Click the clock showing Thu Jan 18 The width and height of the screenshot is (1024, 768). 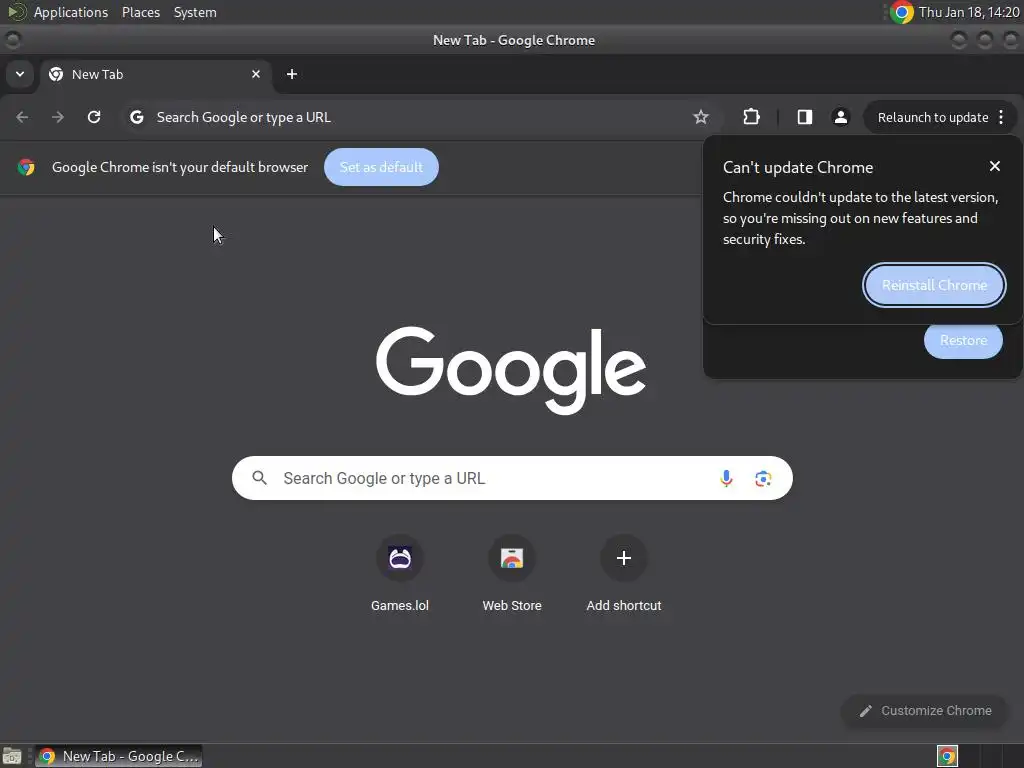pyautogui.click(x=968, y=12)
